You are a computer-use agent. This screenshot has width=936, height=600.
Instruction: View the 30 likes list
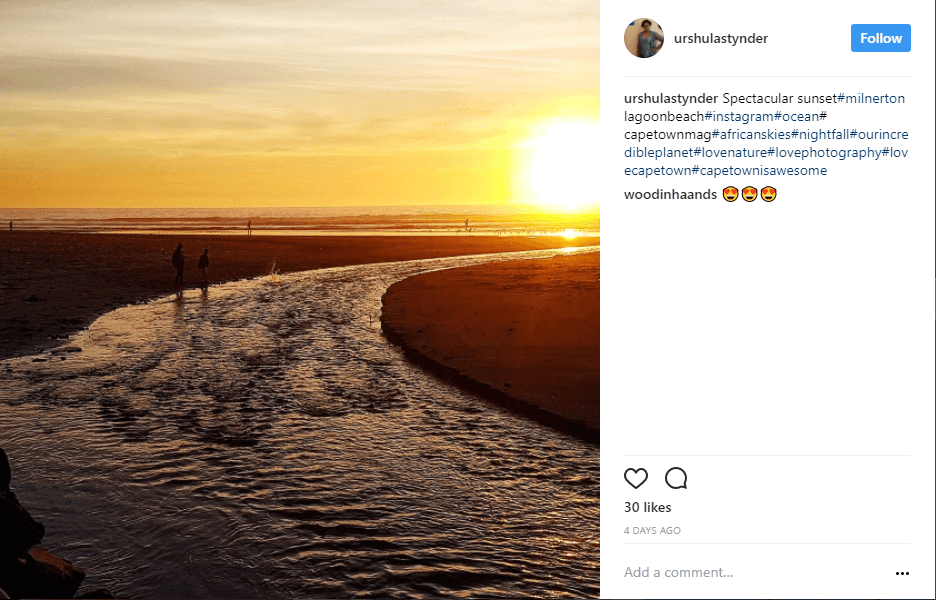click(x=648, y=507)
